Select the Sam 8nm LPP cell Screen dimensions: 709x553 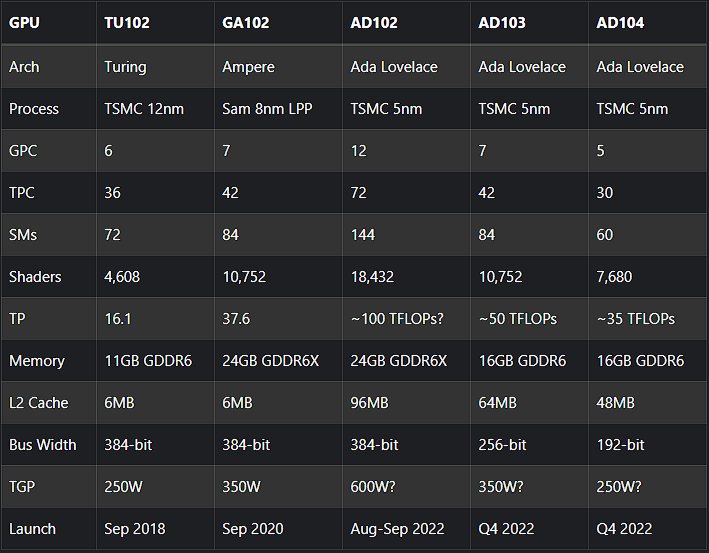click(267, 109)
